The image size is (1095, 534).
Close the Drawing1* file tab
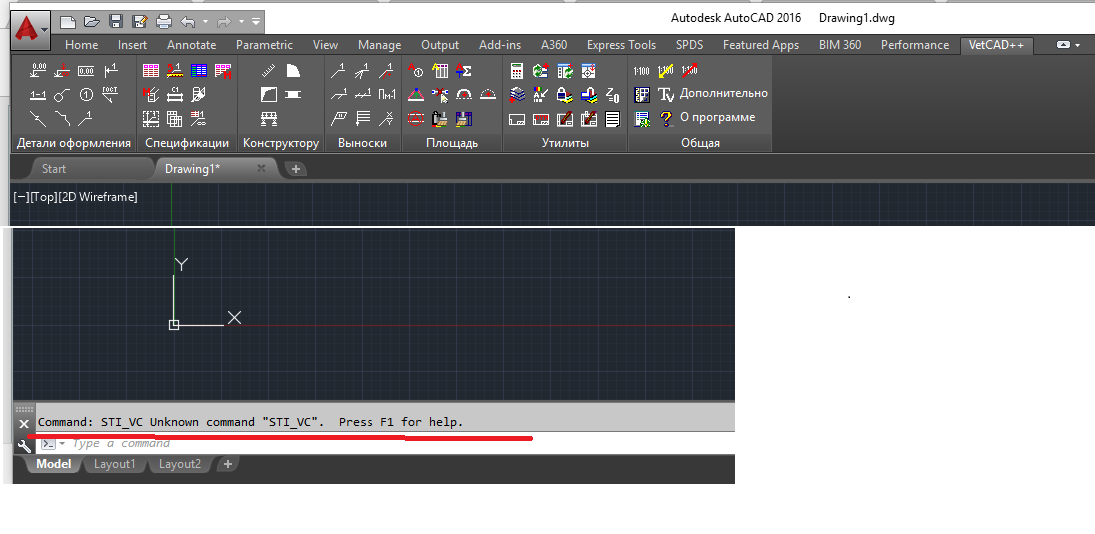click(261, 168)
